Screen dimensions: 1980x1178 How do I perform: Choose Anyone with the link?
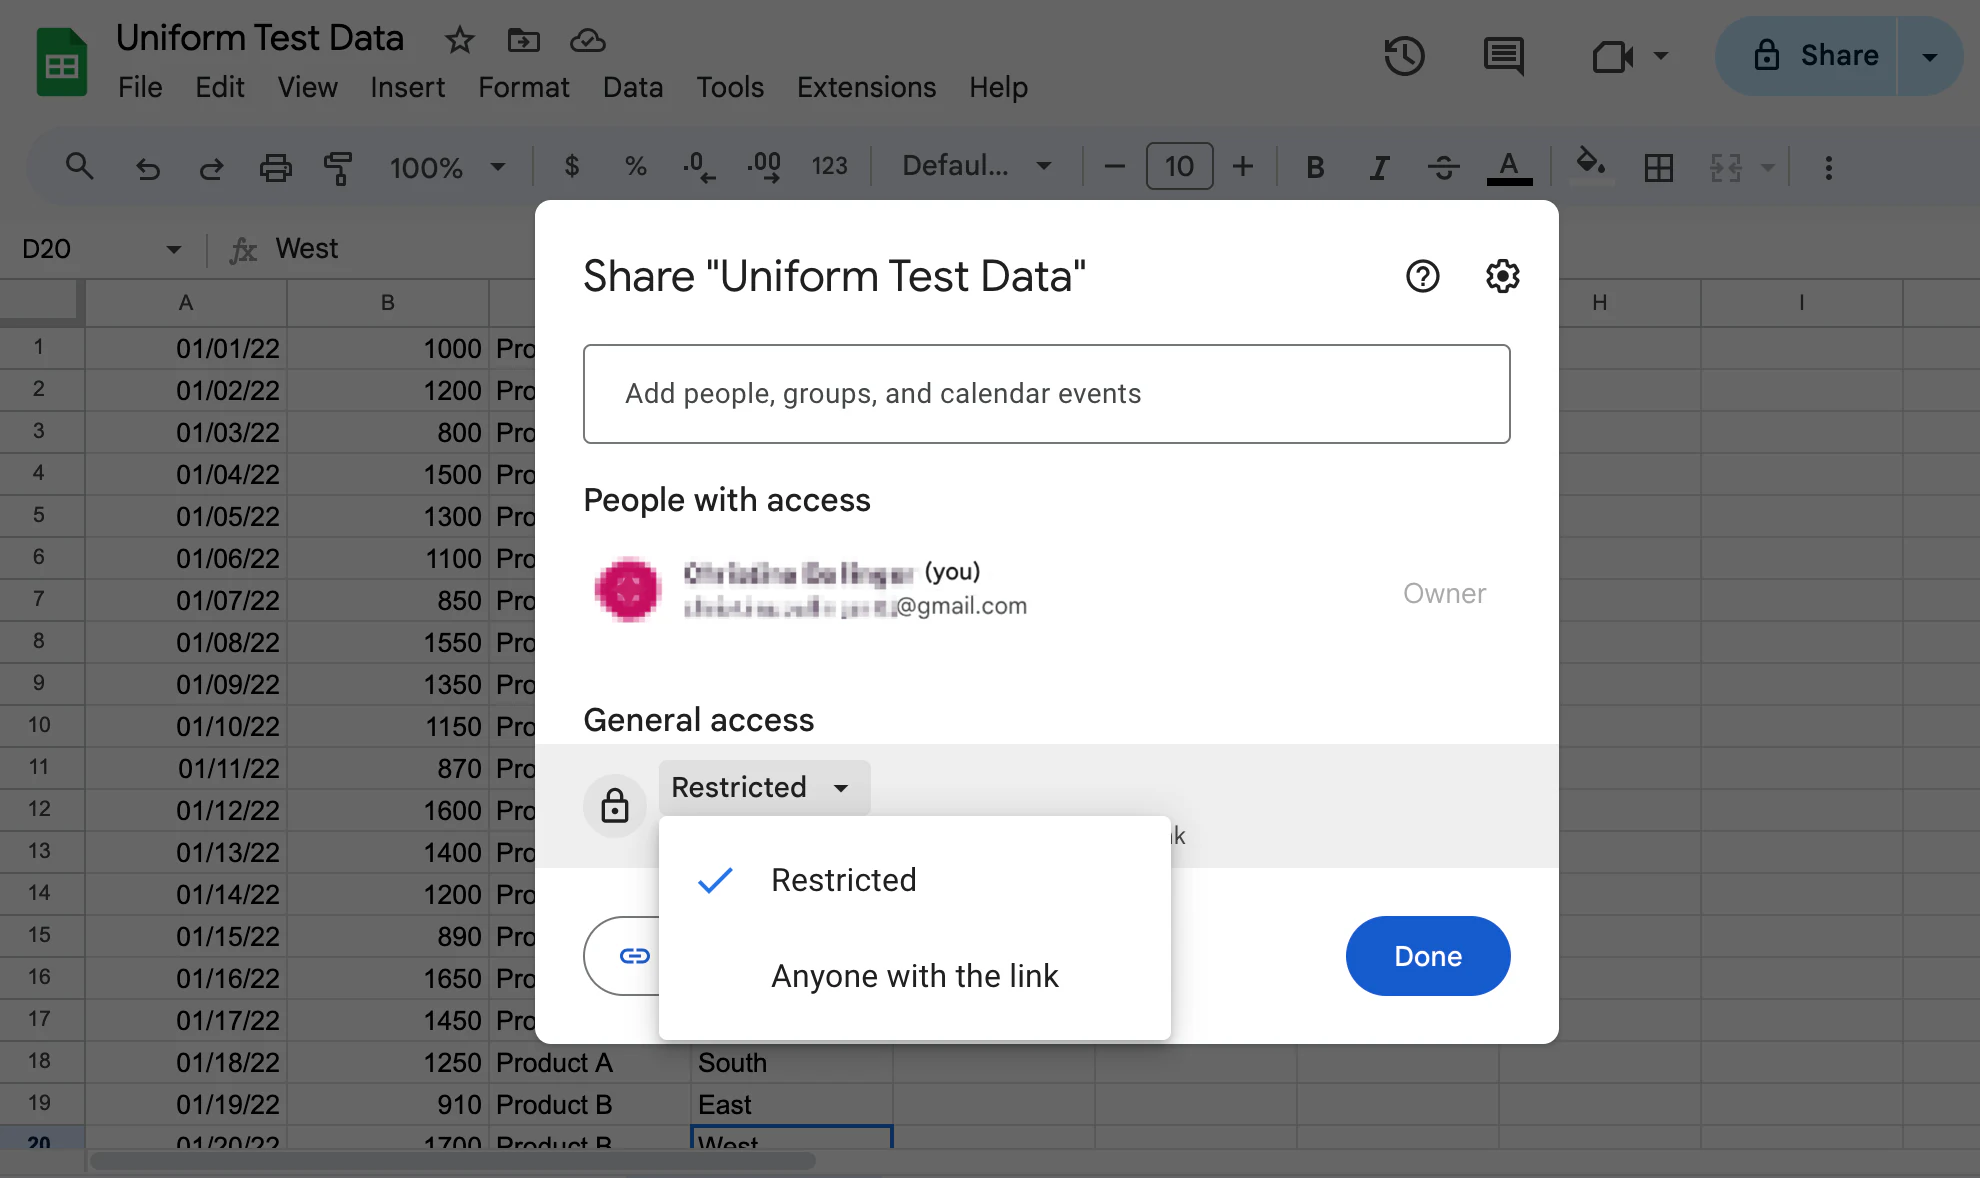[914, 976]
